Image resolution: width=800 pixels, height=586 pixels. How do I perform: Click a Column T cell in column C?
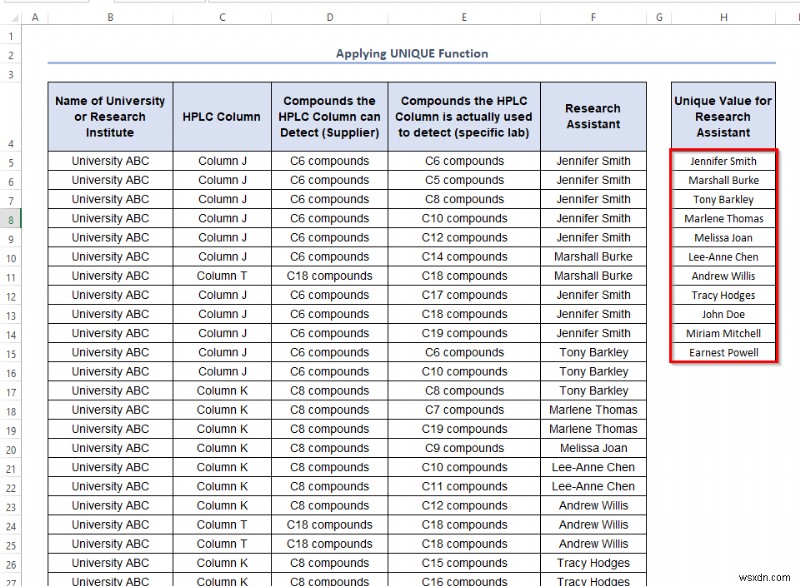(x=222, y=276)
